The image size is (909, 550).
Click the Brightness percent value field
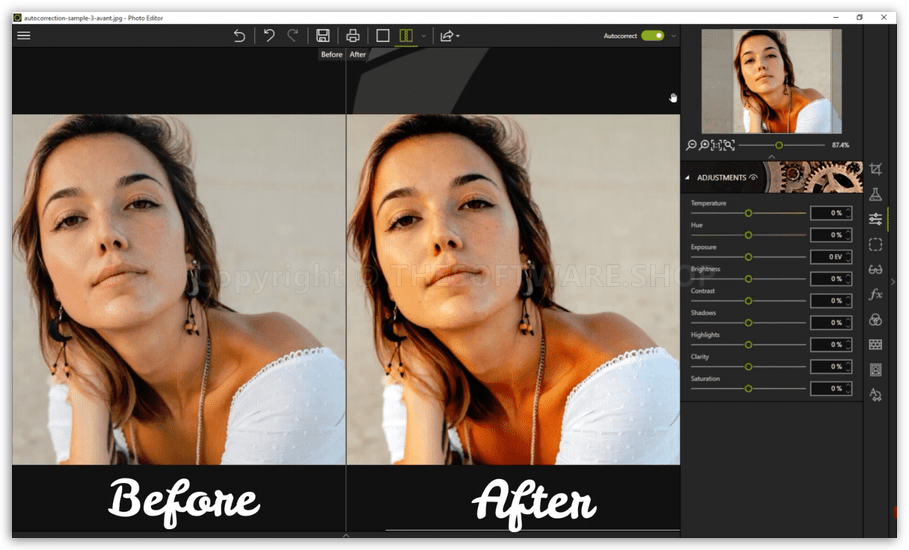click(x=831, y=279)
